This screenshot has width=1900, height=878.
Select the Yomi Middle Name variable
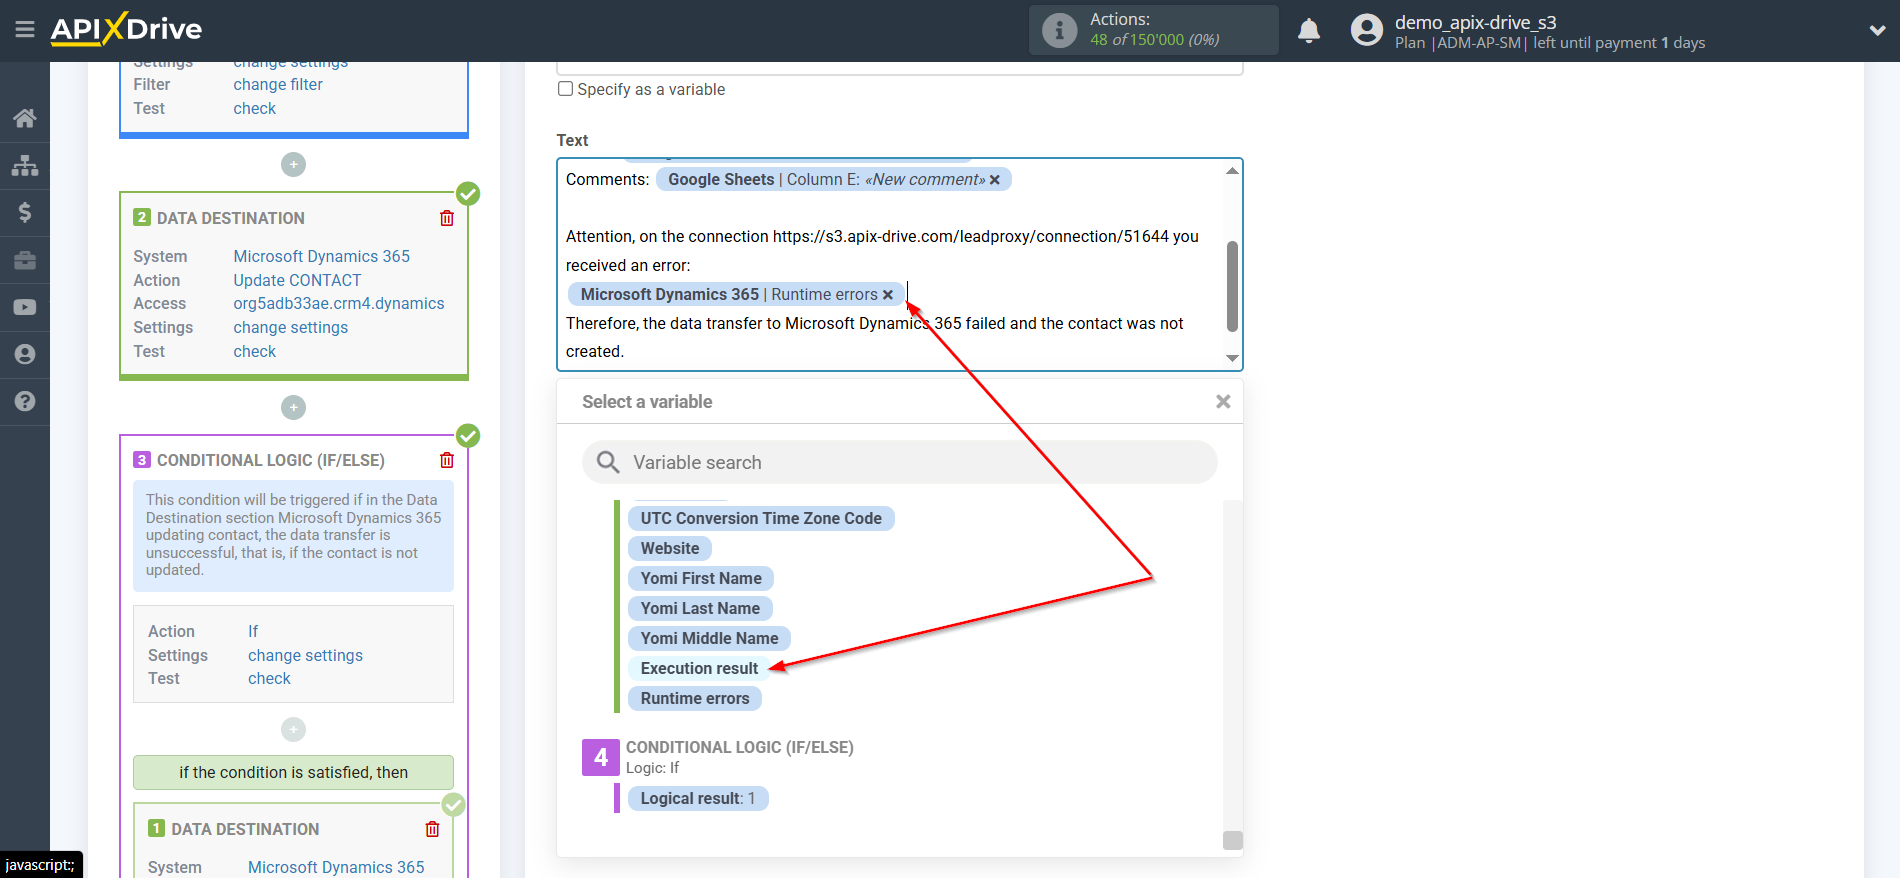[709, 638]
